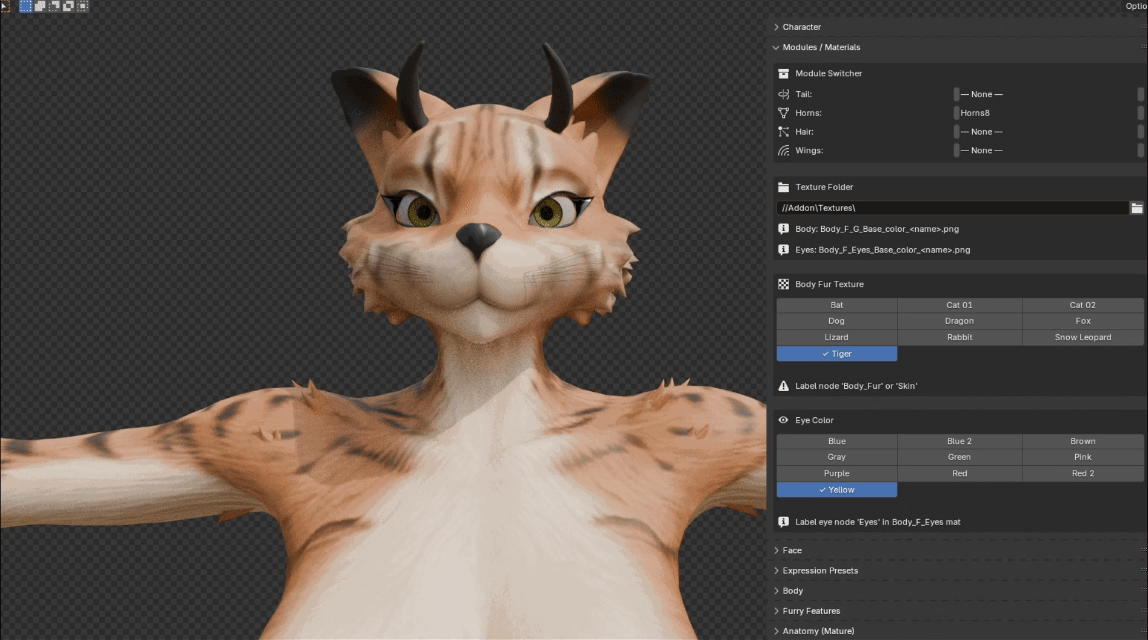Viewport: 1148px width, 640px height.
Task: Click the info icon beside 'Label eye node'
Action: pyautogui.click(x=783, y=522)
